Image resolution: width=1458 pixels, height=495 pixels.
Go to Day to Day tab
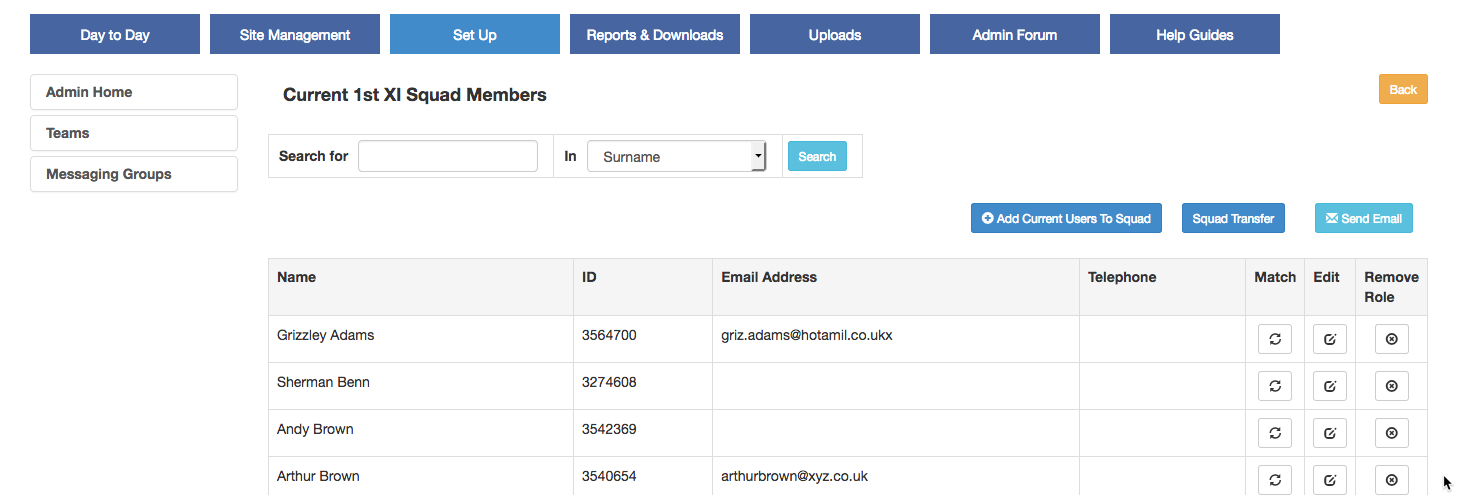[115, 35]
